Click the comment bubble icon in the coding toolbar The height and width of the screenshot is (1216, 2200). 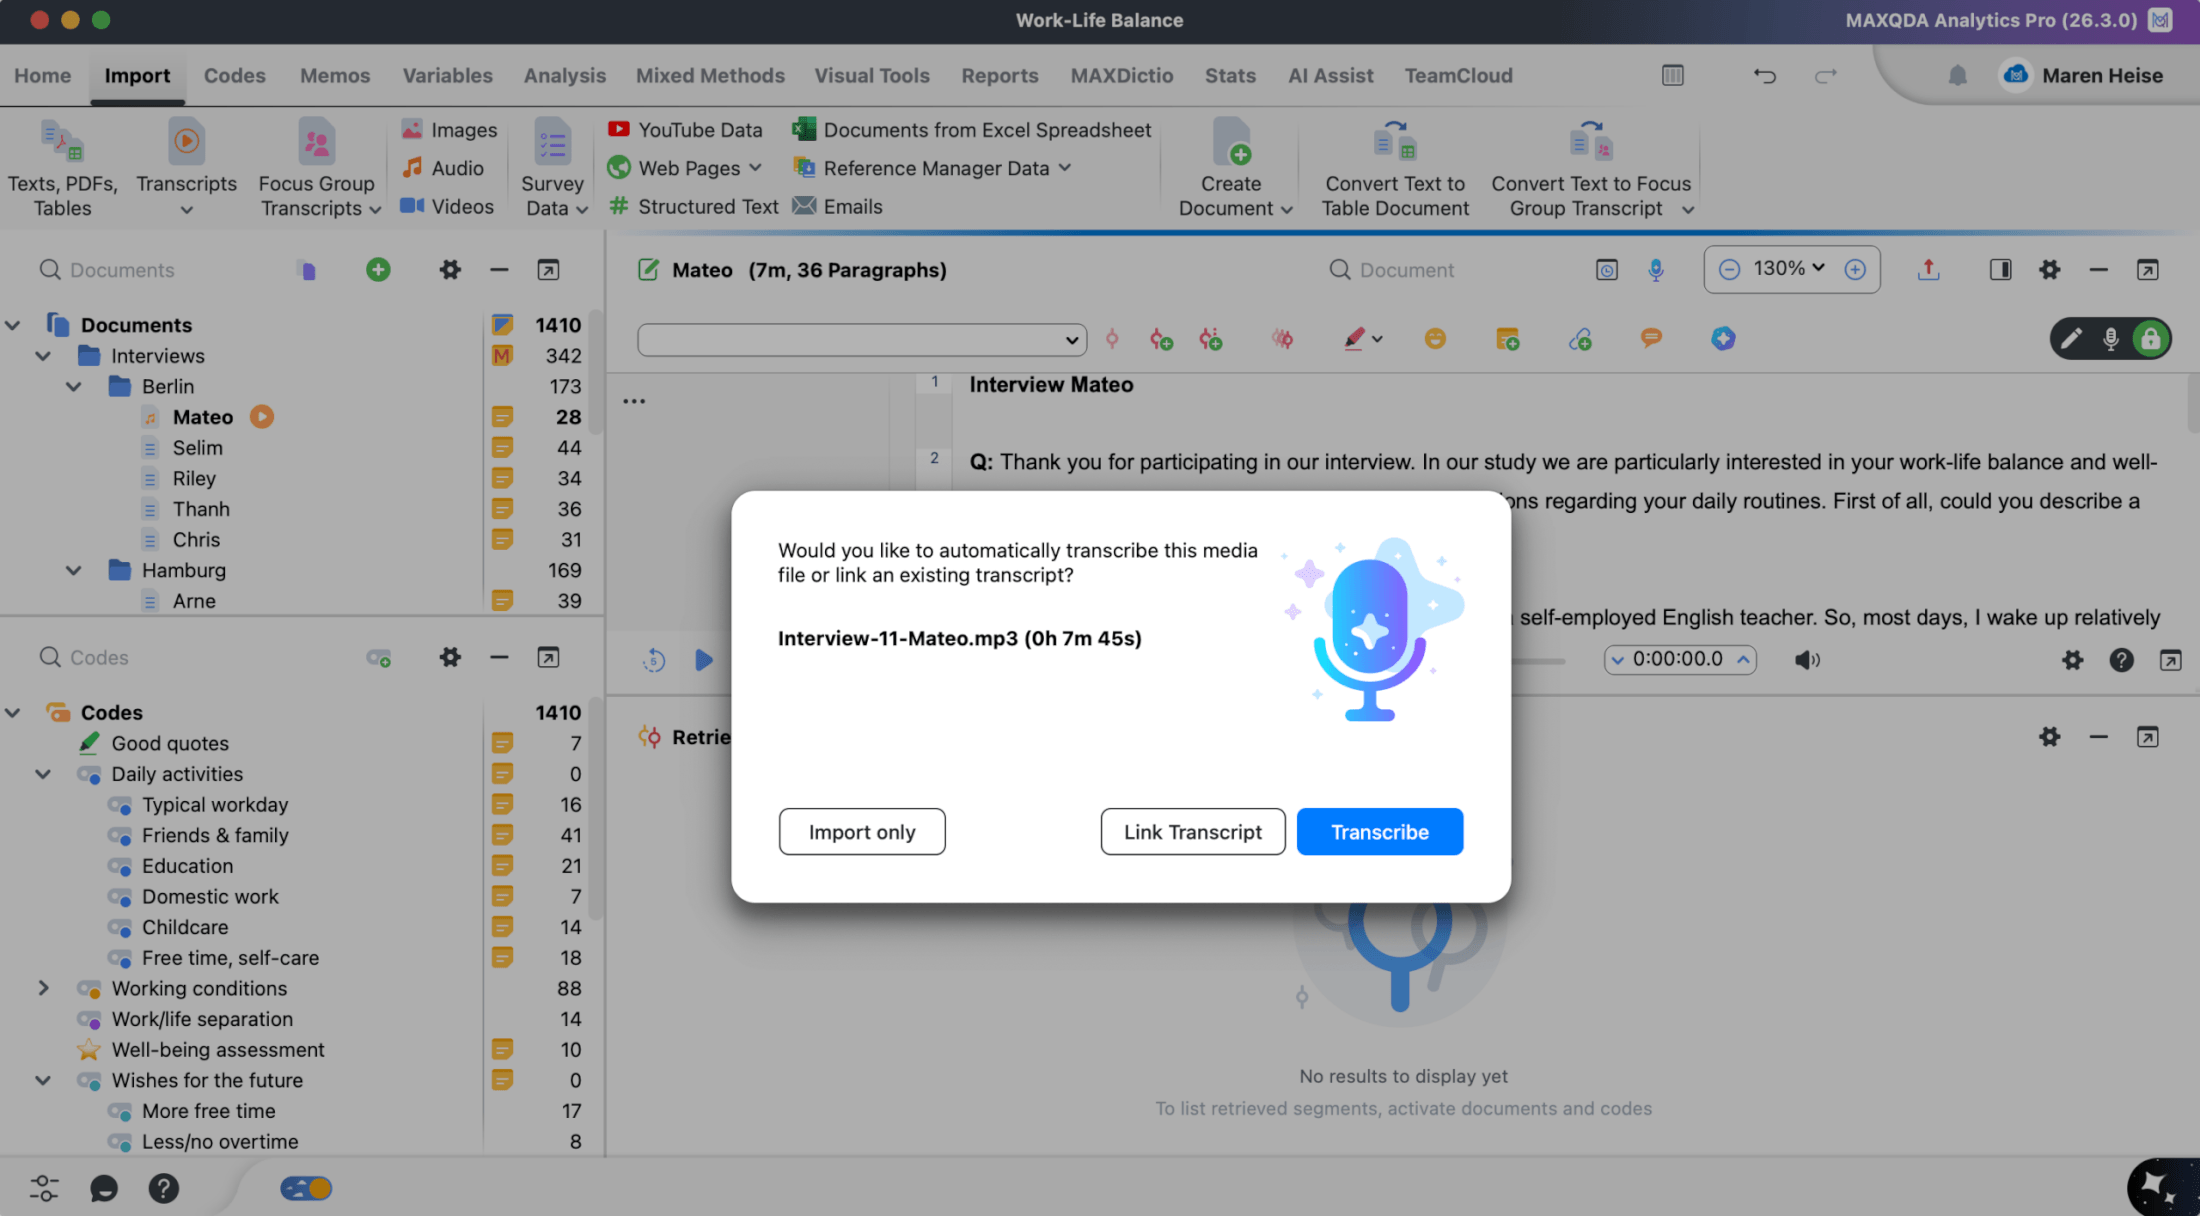(1651, 339)
